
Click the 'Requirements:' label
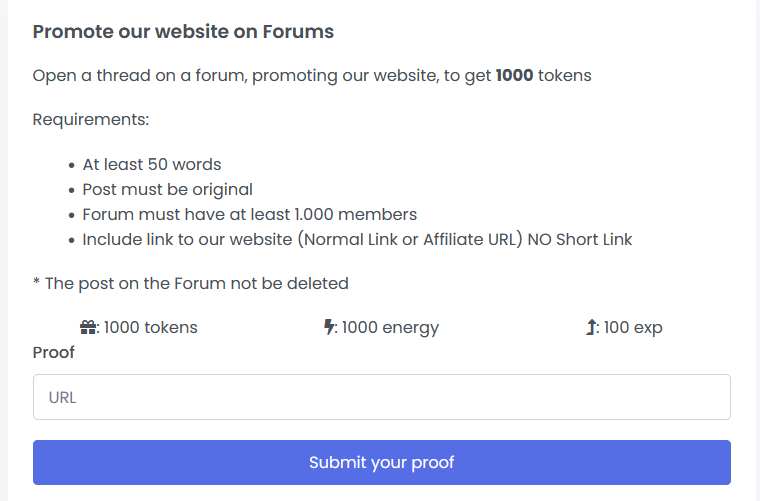[x=91, y=120]
